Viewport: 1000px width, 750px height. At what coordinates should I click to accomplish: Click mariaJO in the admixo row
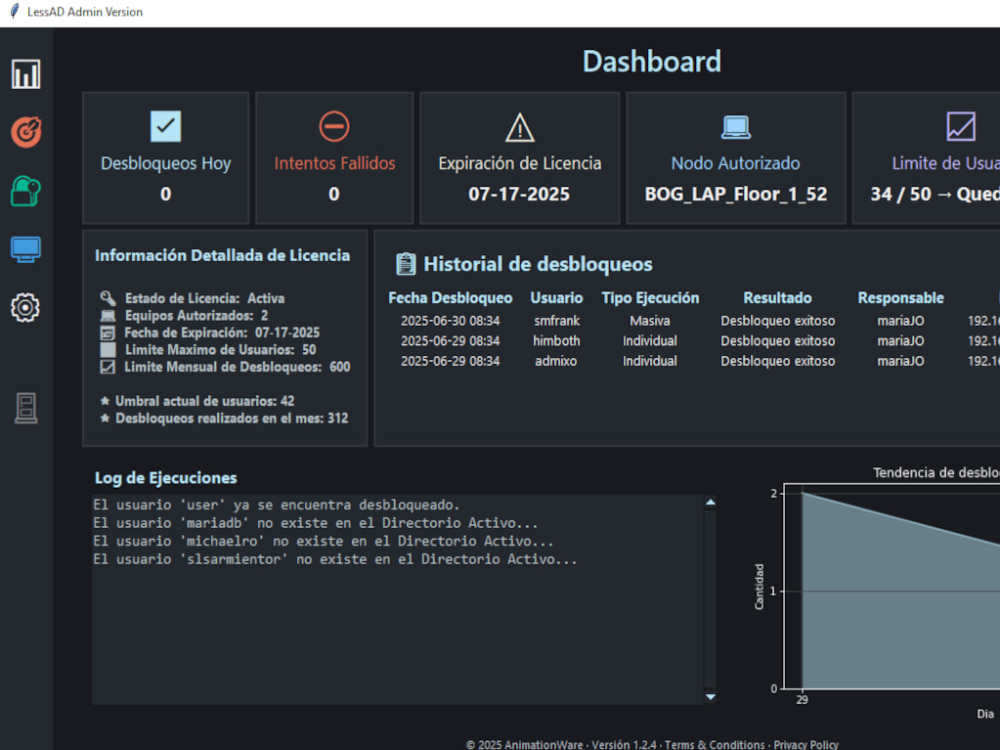[901, 361]
